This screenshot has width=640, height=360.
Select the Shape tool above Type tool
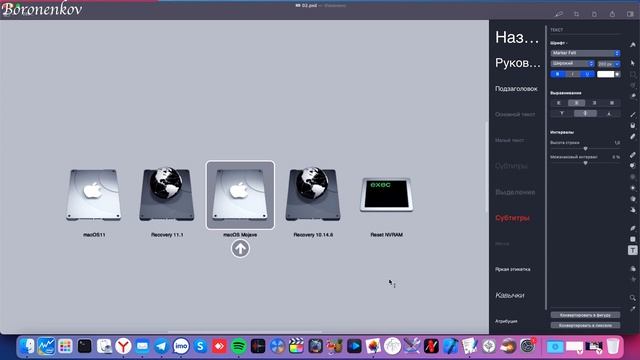pos(633,239)
